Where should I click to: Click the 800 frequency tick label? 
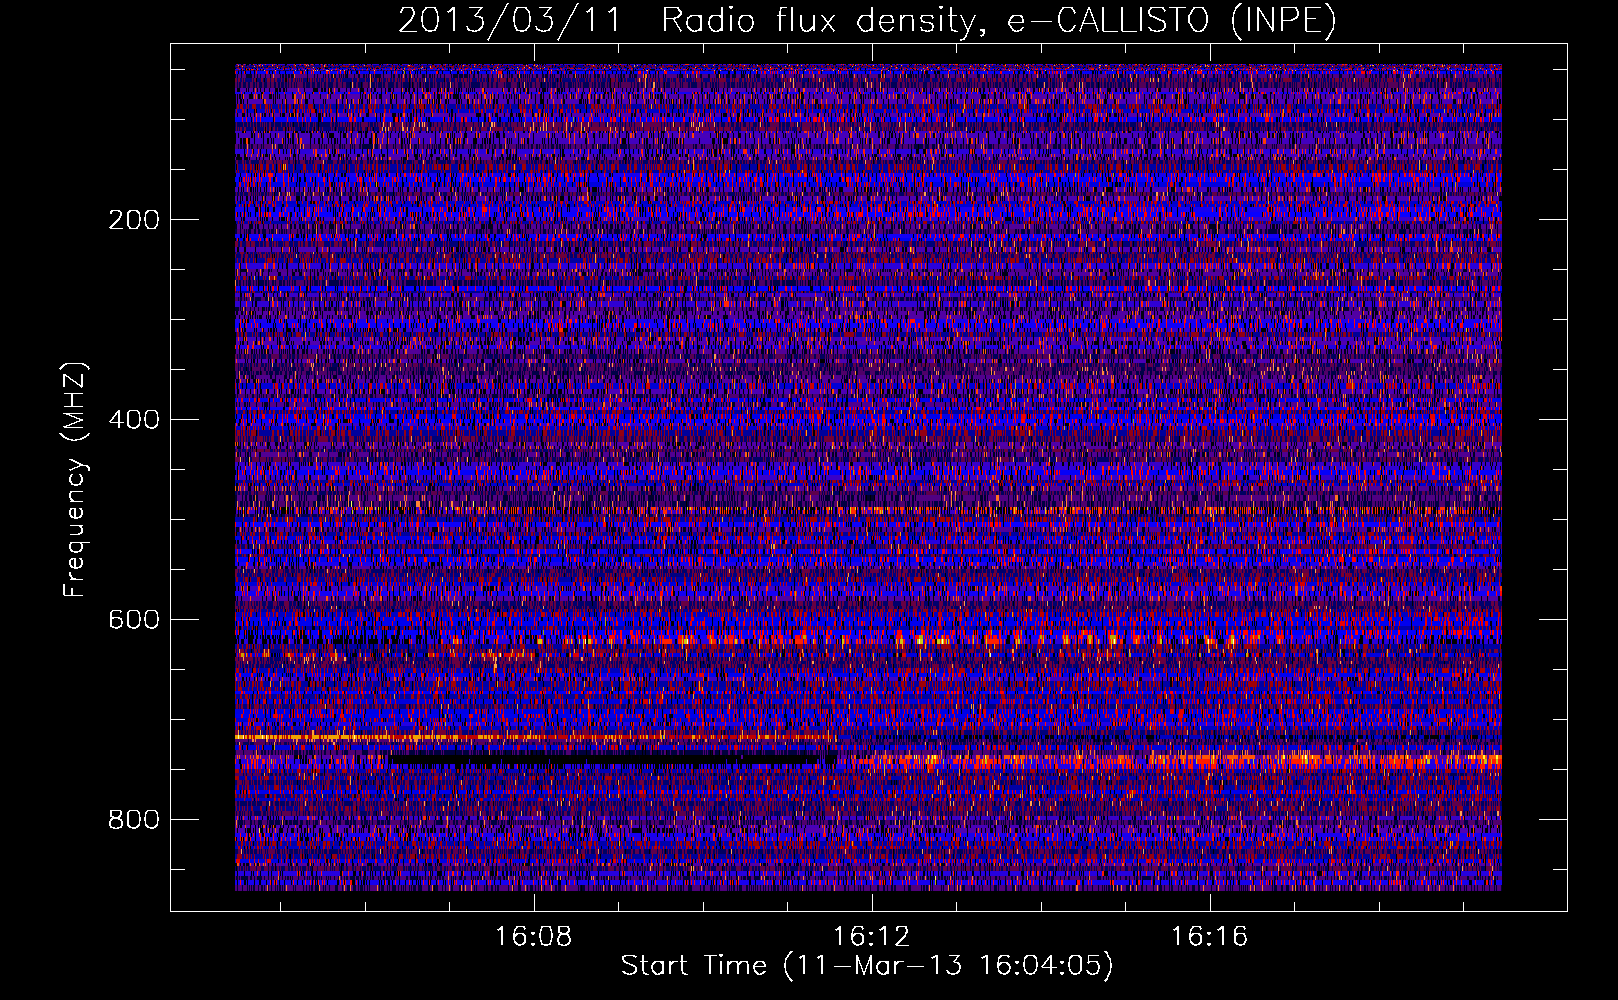coord(134,820)
